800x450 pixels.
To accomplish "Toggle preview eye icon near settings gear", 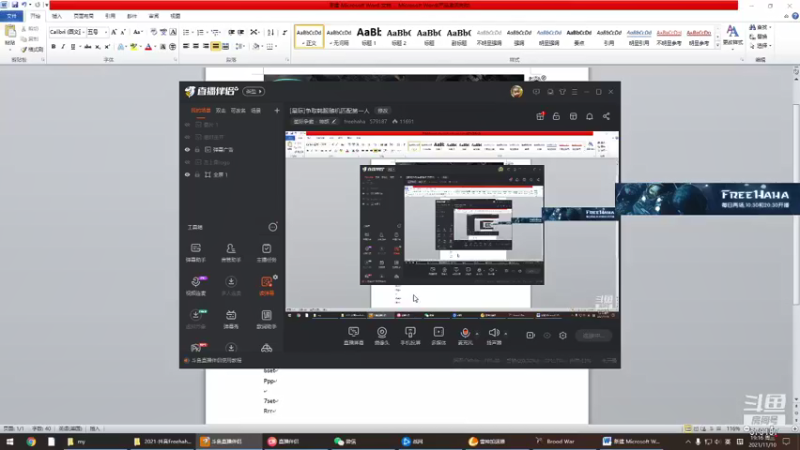I will (547, 336).
